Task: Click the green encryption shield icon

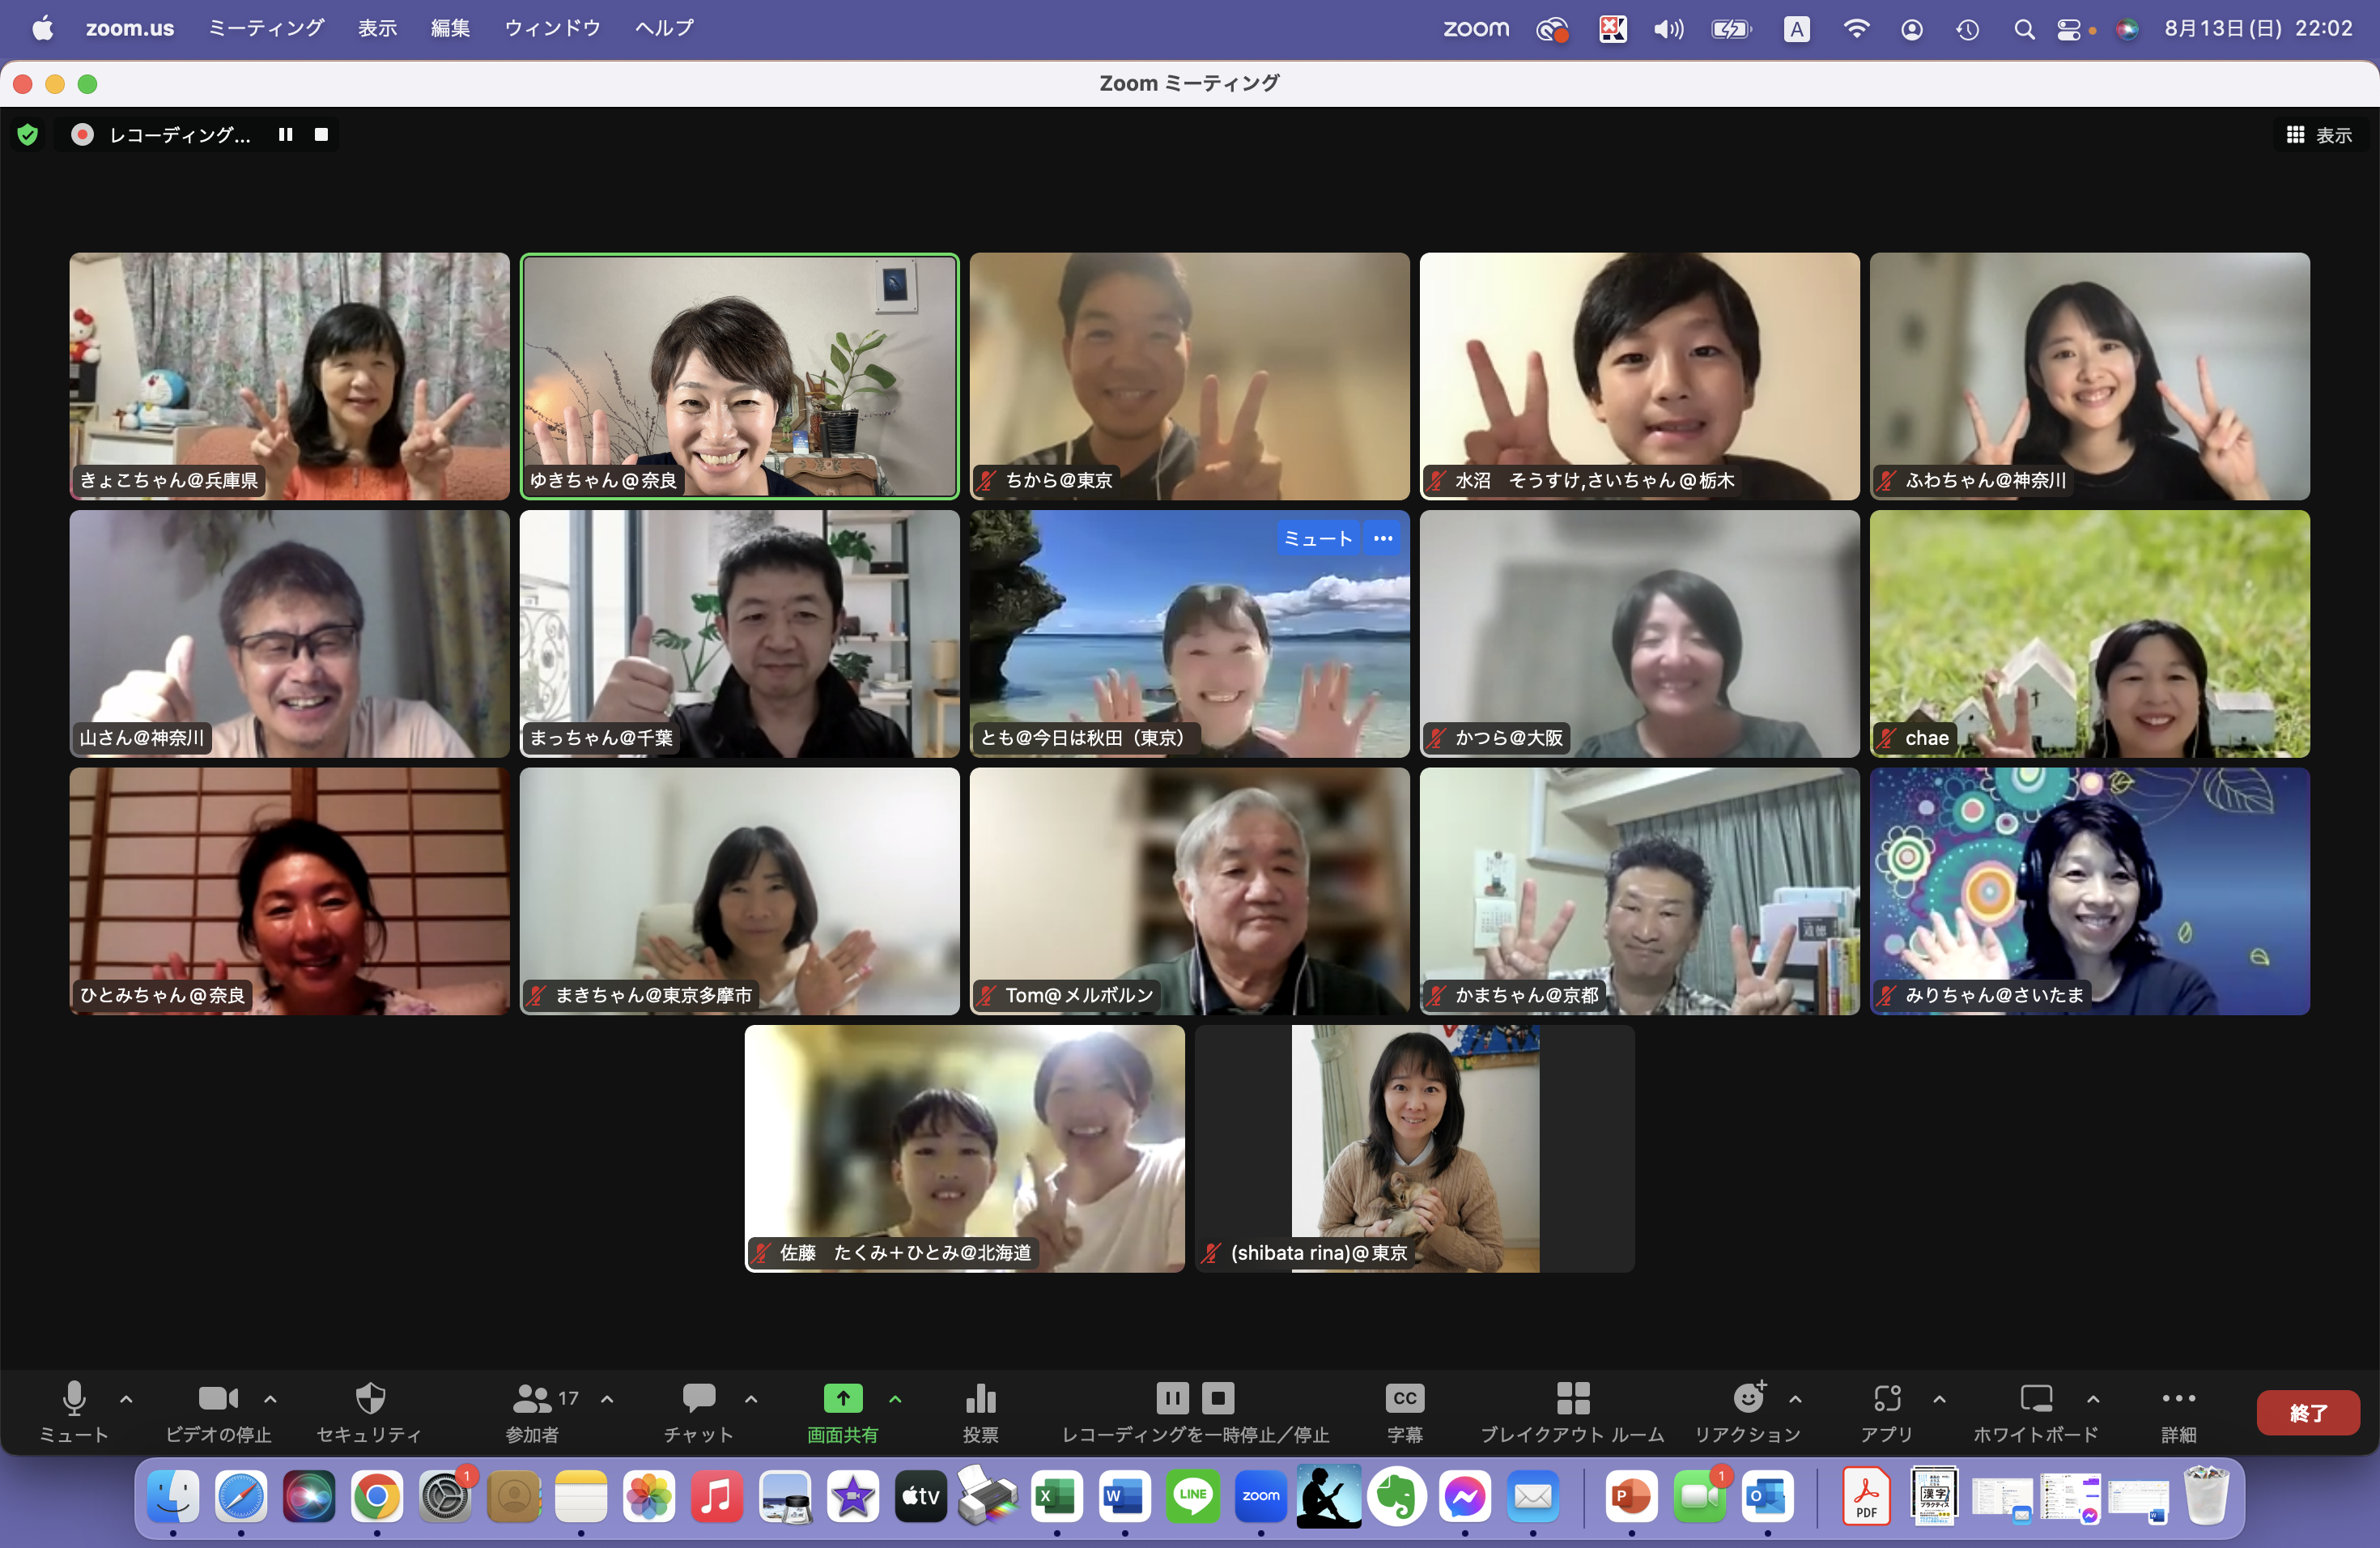Action: 28,135
